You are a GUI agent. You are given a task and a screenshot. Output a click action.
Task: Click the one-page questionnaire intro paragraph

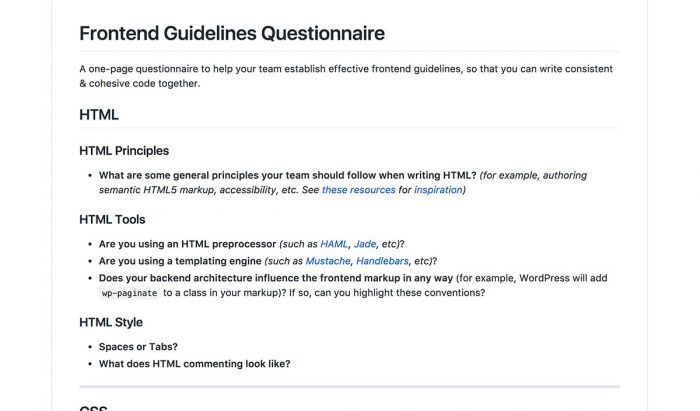pyautogui.click(x=346, y=76)
